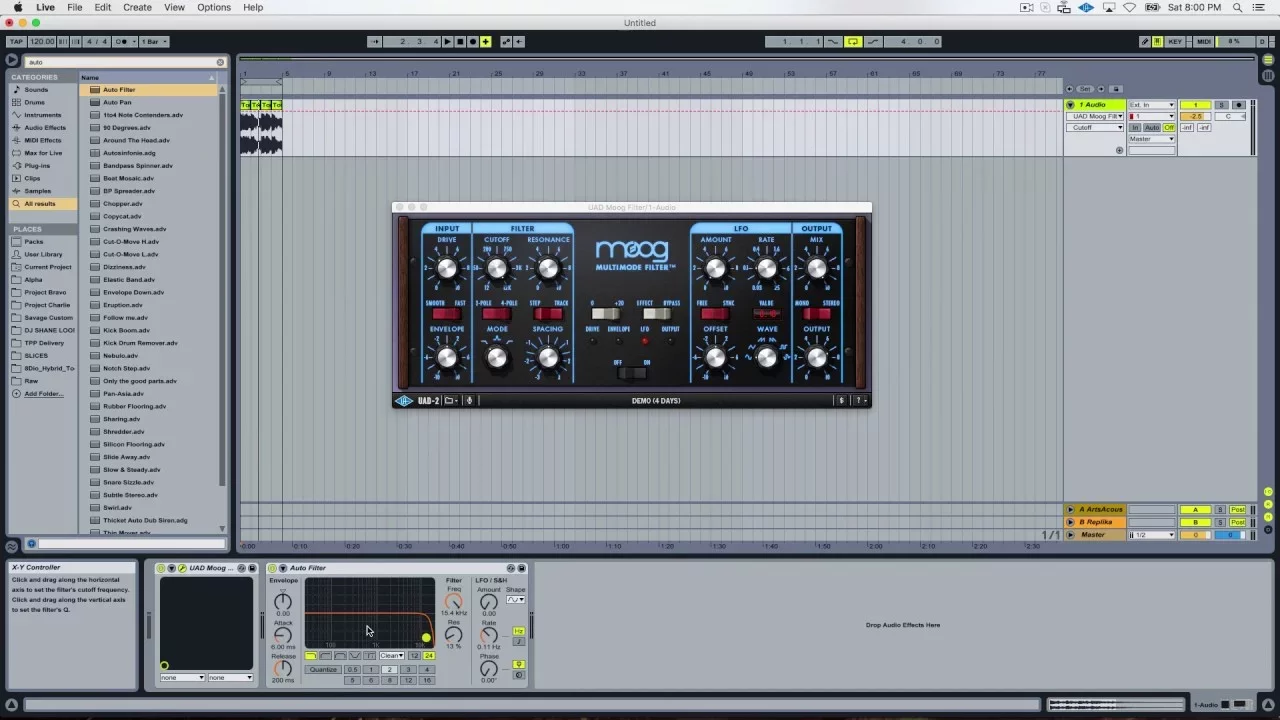This screenshot has height=720, width=1280.
Task: Open the View menu
Action: [x=174, y=7]
